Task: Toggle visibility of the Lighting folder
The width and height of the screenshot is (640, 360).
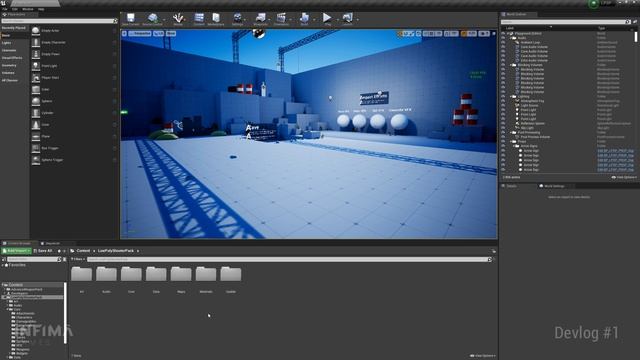Action: click(x=503, y=96)
